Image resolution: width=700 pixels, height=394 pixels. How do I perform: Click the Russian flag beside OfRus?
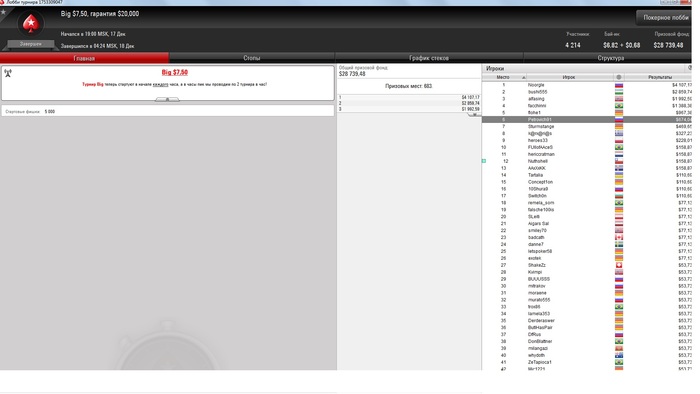(619, 334)
